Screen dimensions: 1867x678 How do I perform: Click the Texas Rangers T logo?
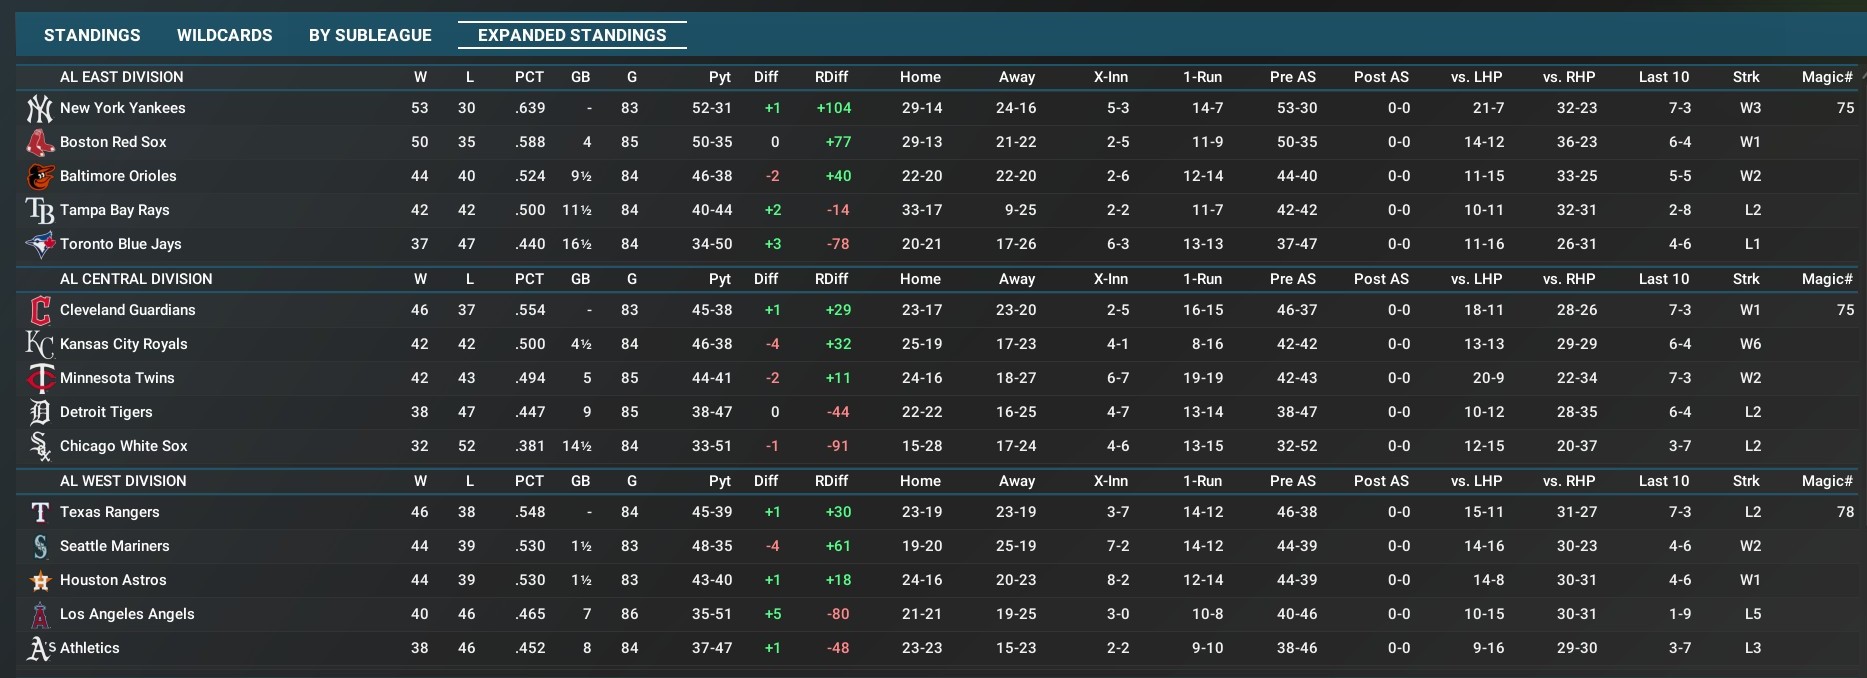click(39, 512)
